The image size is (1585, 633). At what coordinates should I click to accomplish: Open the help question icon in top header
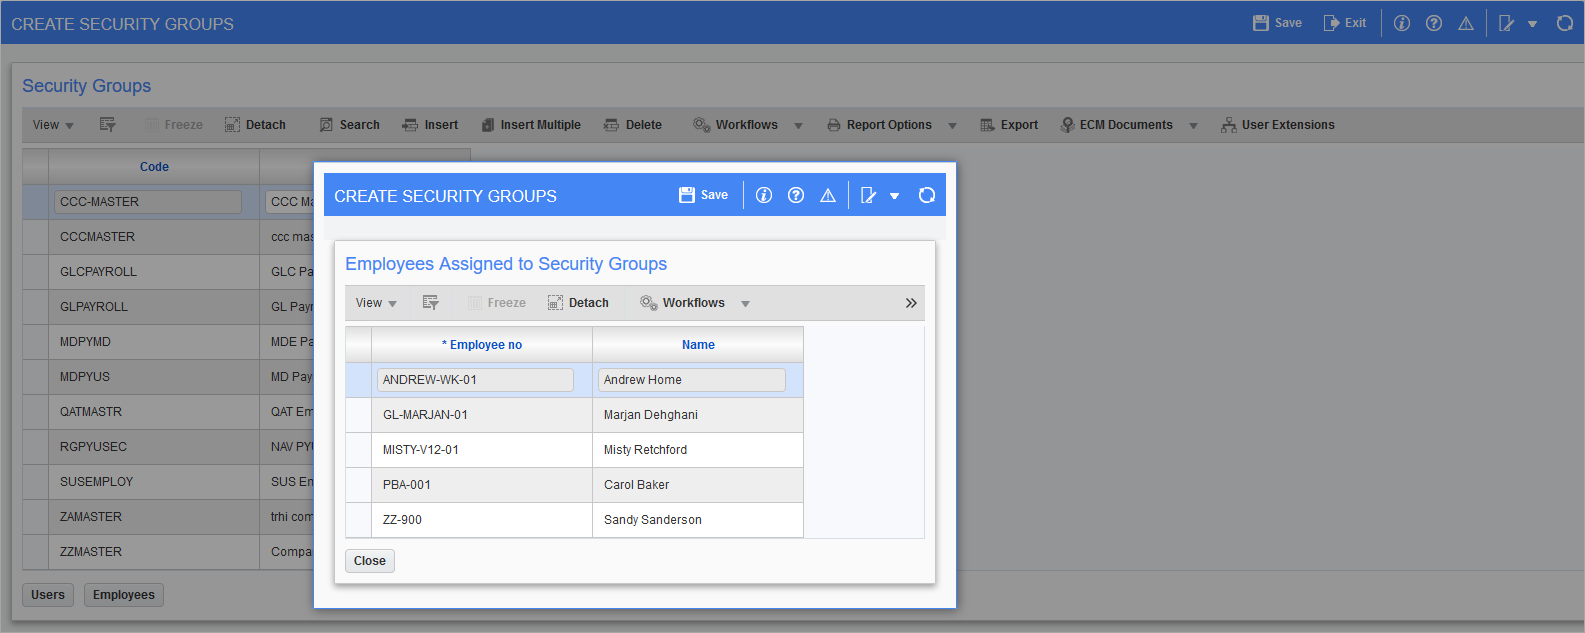click(1434, 23)
